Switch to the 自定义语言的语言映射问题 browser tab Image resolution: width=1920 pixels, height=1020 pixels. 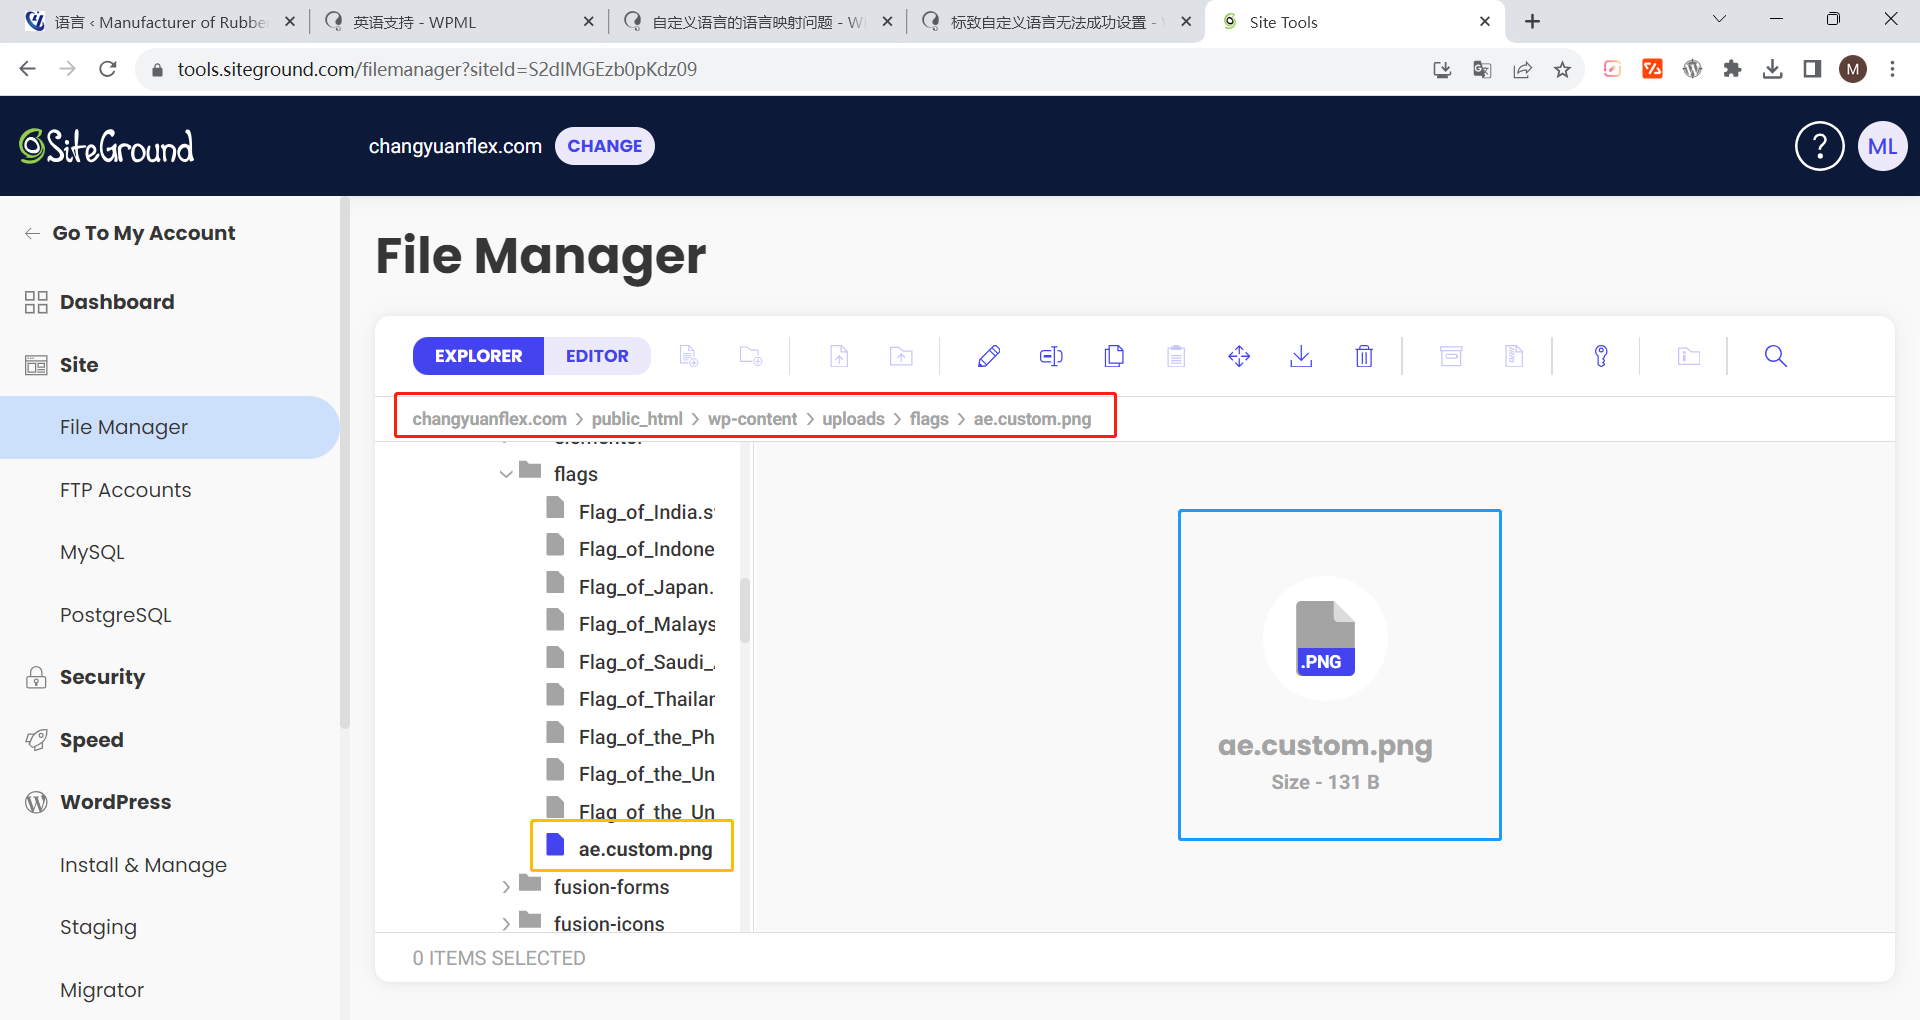(756, 22)
